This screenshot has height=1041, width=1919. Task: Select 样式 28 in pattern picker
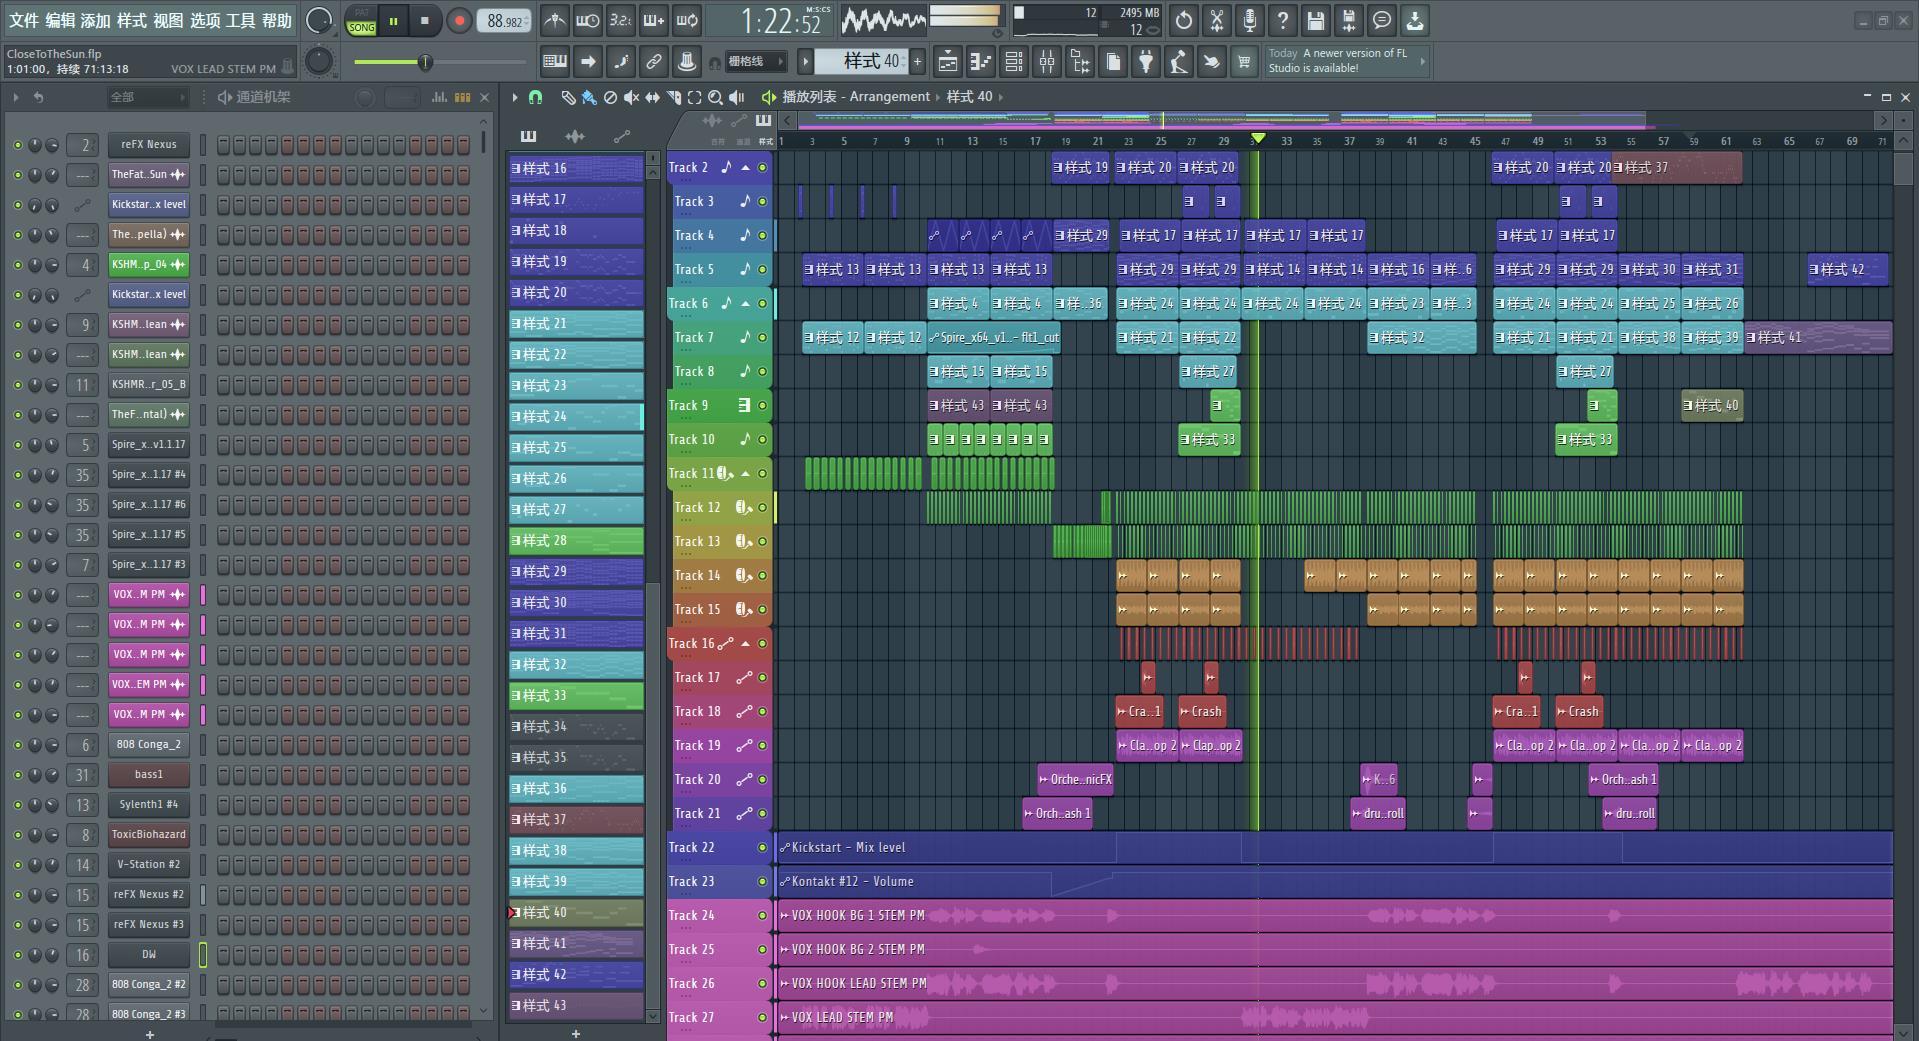tap(576, 541)
